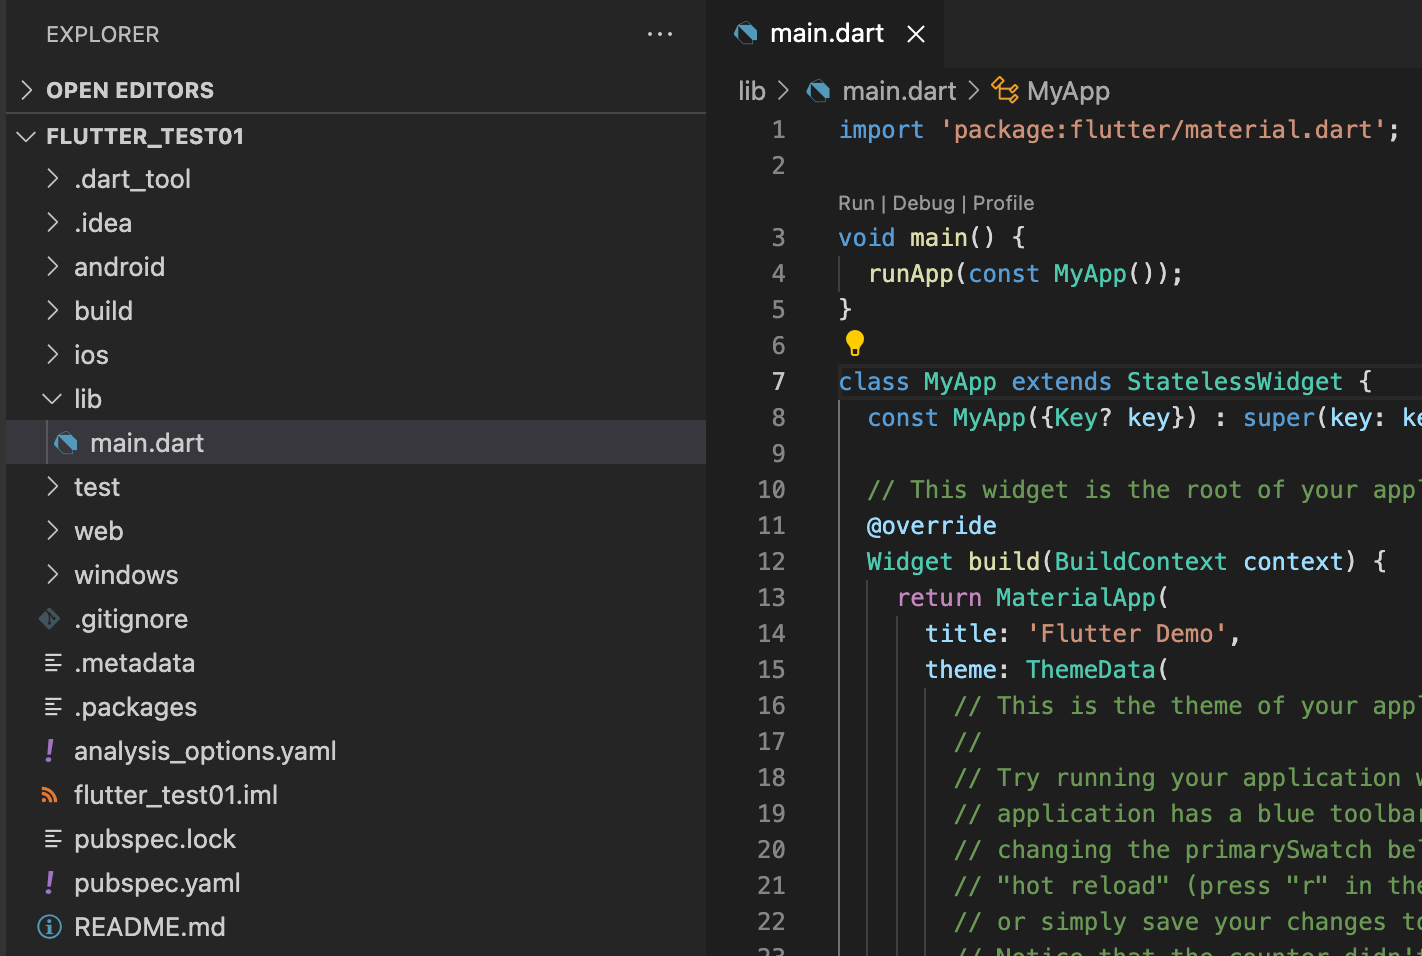Click the extends keyword on line 7
Viewport: 1422px width, 956px height.
1061,381
